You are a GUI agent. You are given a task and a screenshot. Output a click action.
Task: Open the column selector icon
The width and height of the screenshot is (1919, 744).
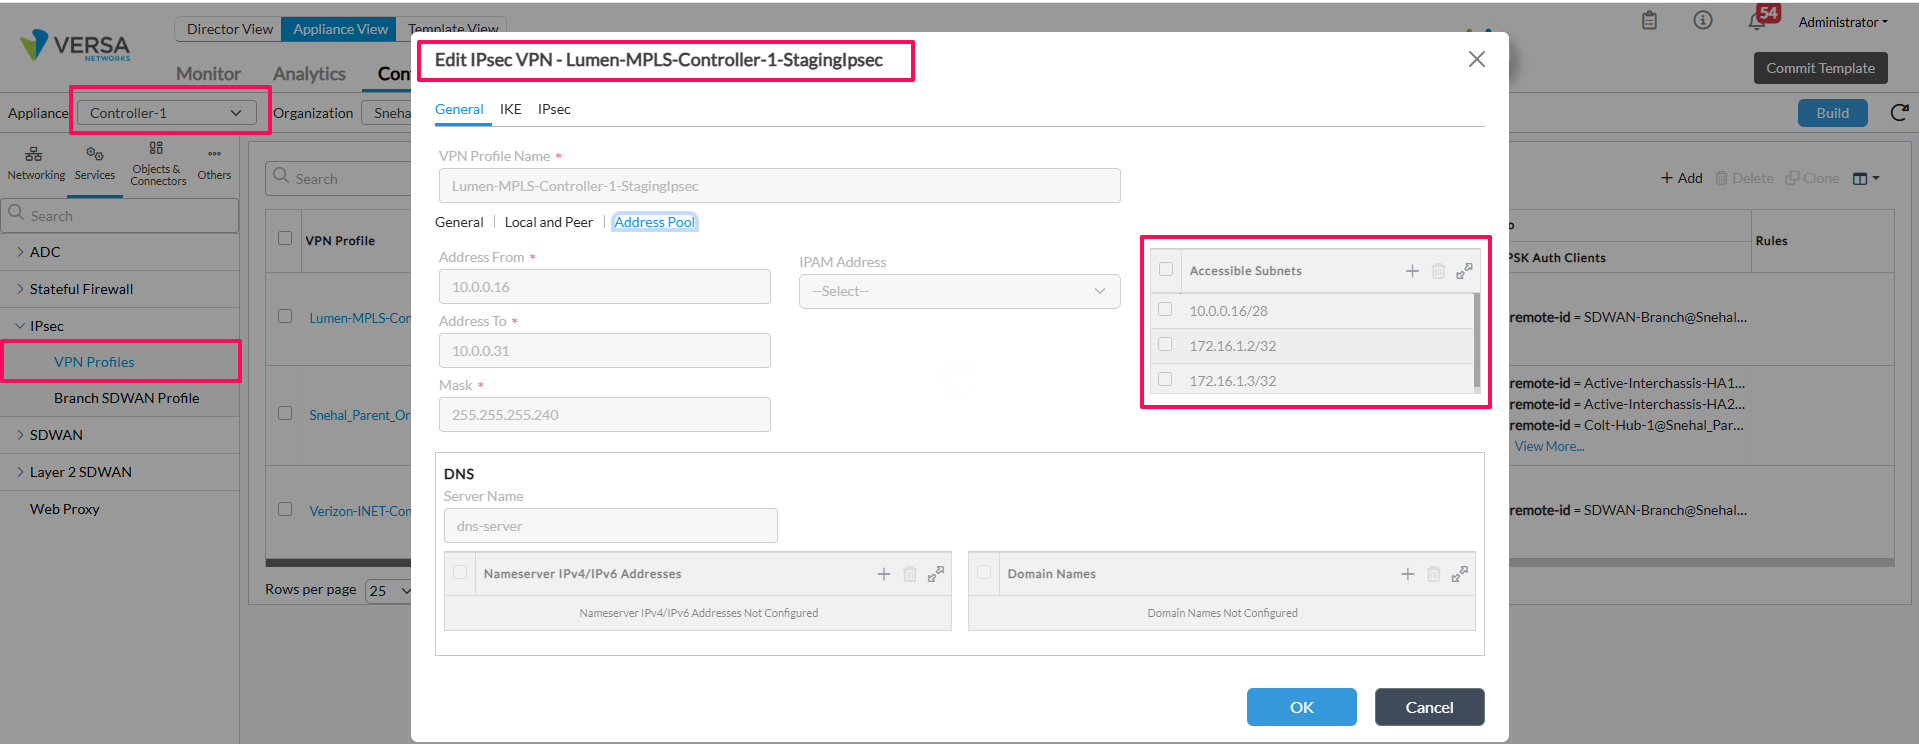(1866, 178)
